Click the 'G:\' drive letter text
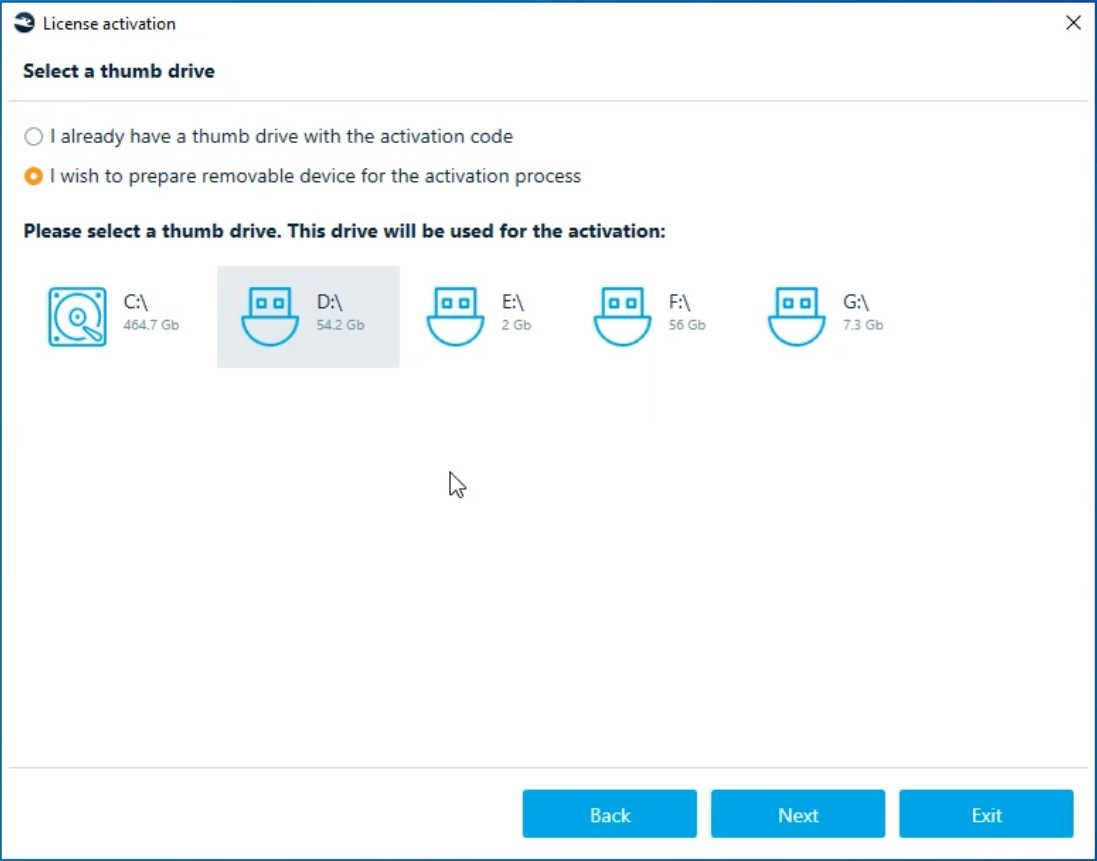The height and width of the screenshot is (861, 1097). tap(856, 302)
